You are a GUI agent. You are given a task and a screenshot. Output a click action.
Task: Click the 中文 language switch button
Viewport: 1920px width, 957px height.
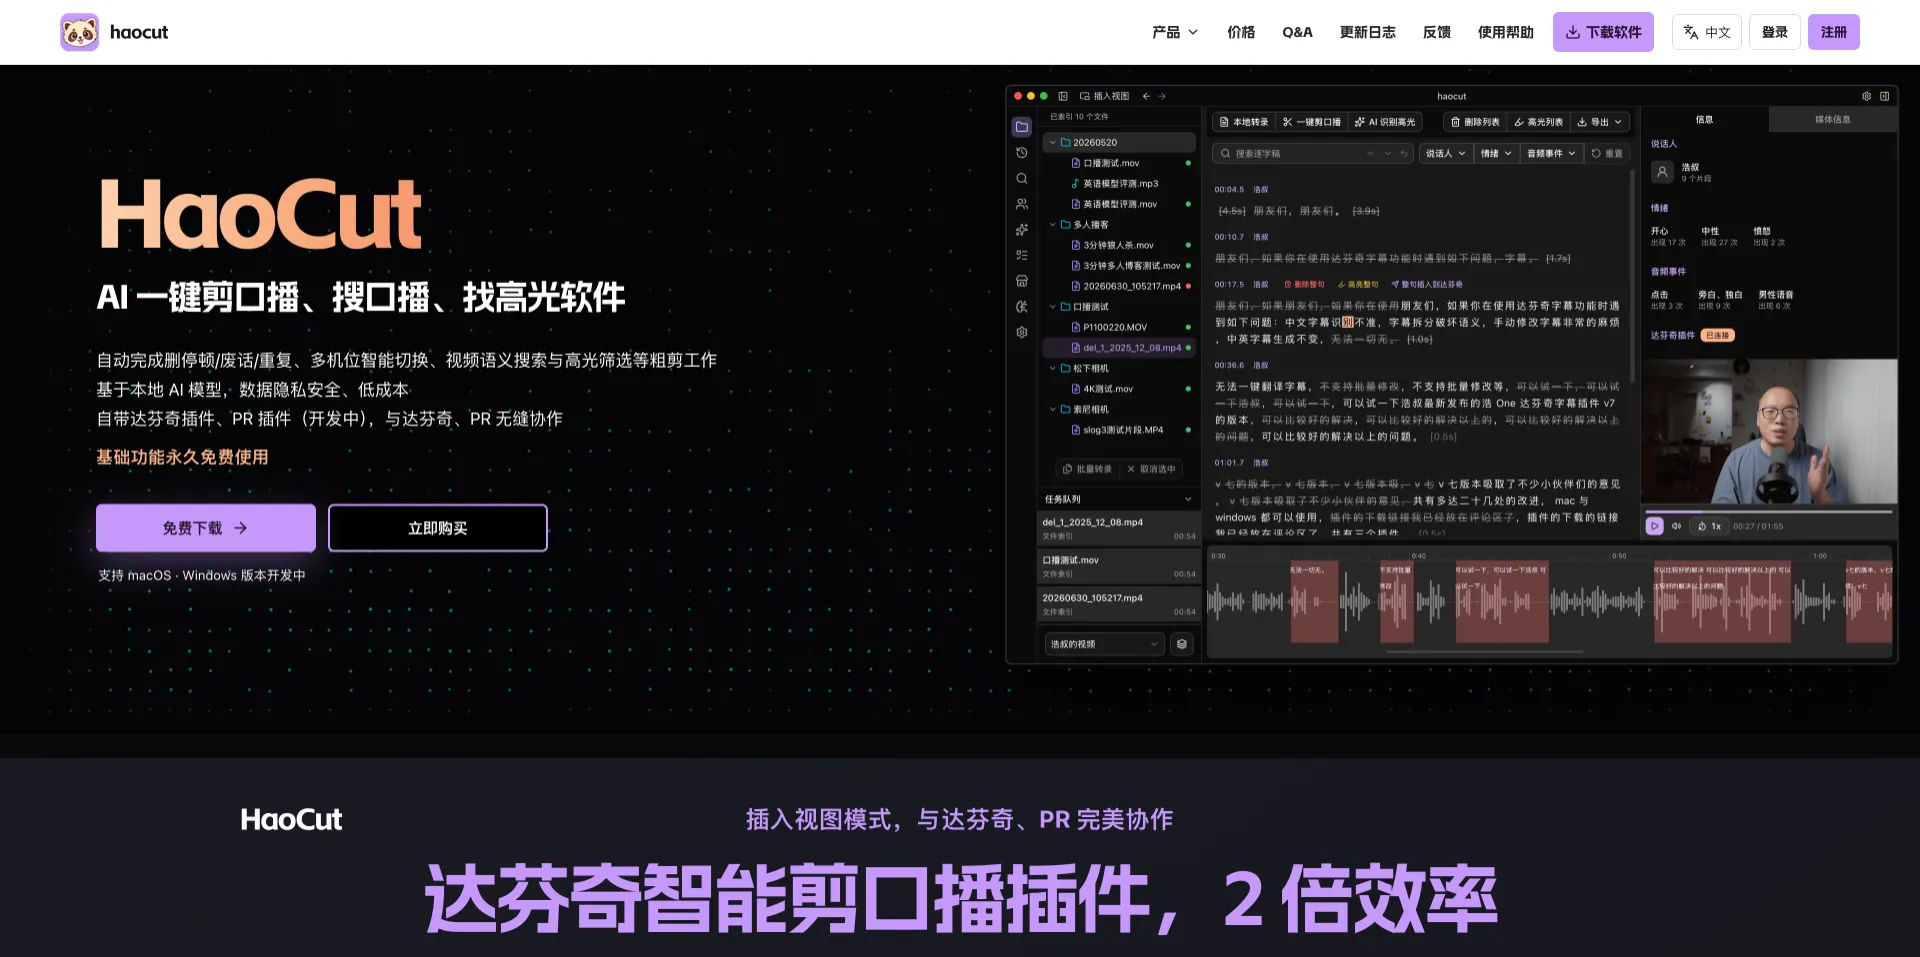coord(1707,32)
